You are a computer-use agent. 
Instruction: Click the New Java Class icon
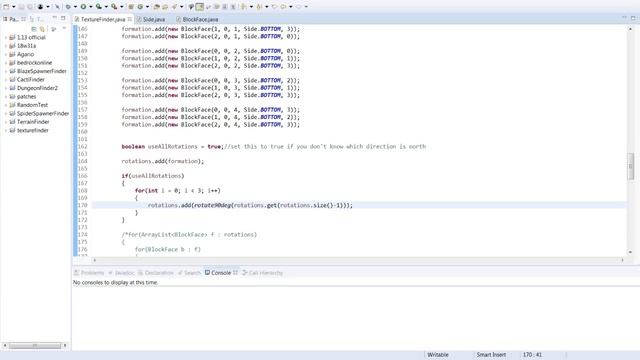(140, 7)
